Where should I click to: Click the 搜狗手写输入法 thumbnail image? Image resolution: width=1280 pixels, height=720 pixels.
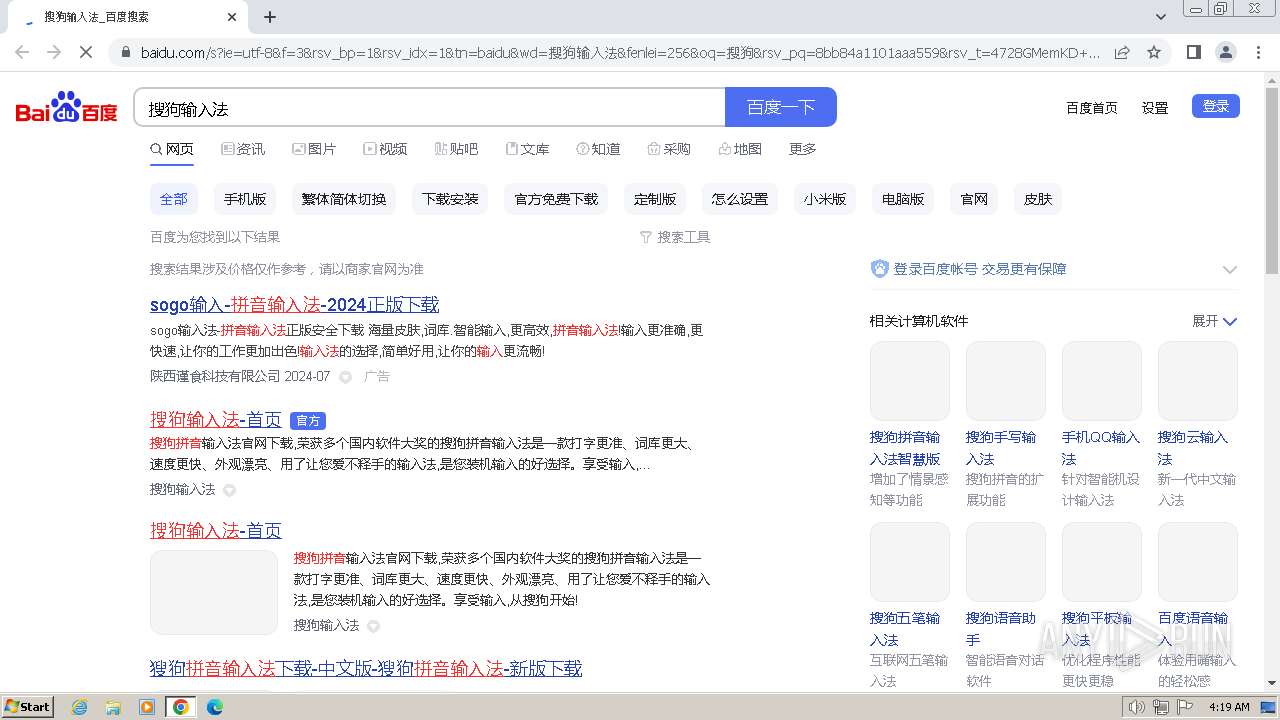pos(1006,381)
